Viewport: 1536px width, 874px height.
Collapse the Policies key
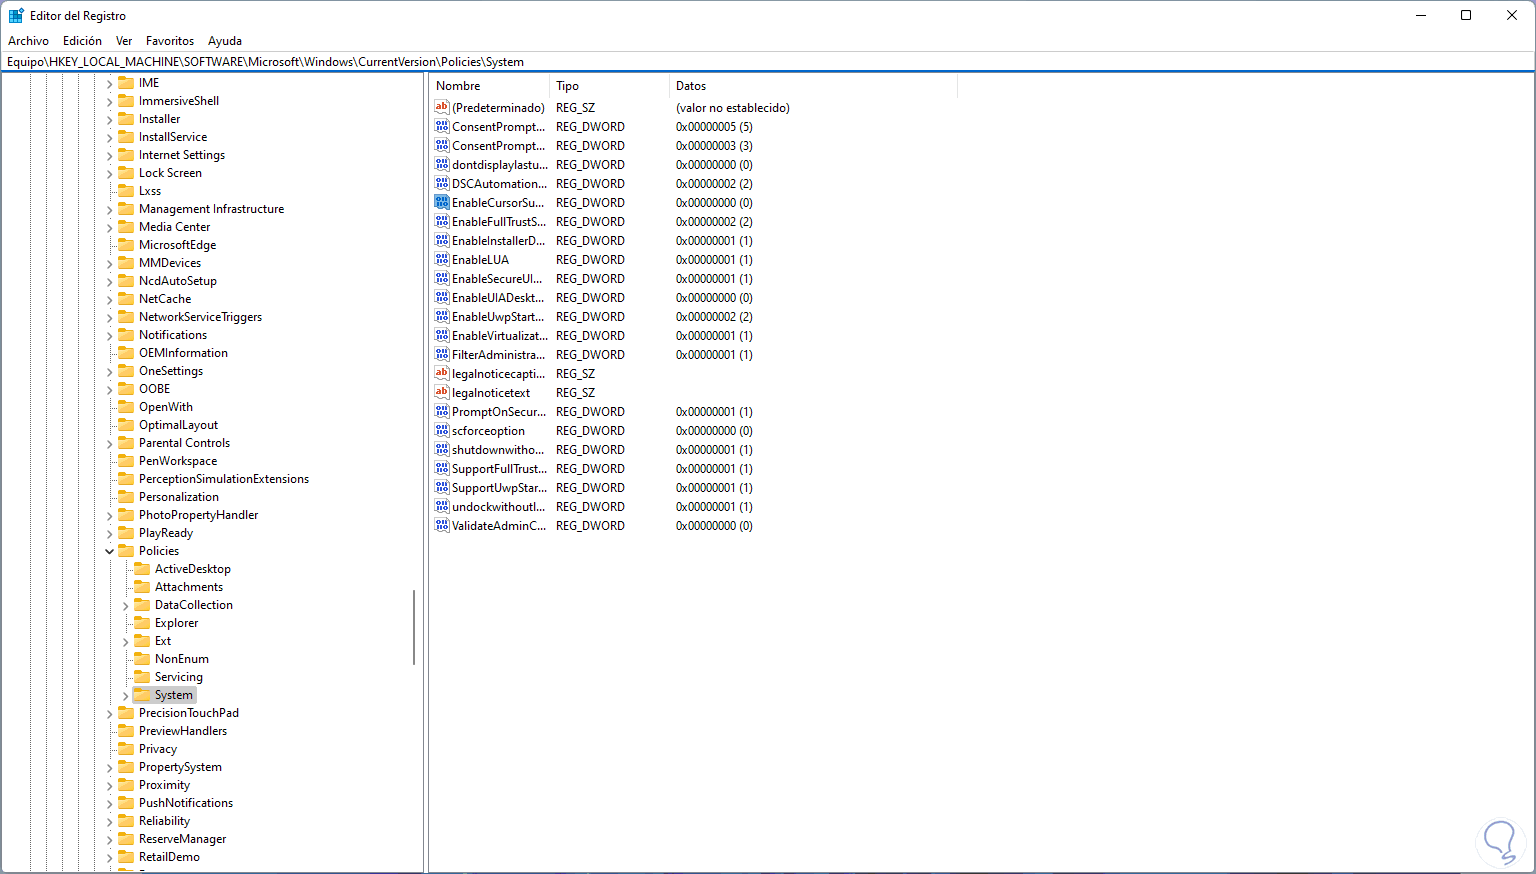(x=110, y=551)
